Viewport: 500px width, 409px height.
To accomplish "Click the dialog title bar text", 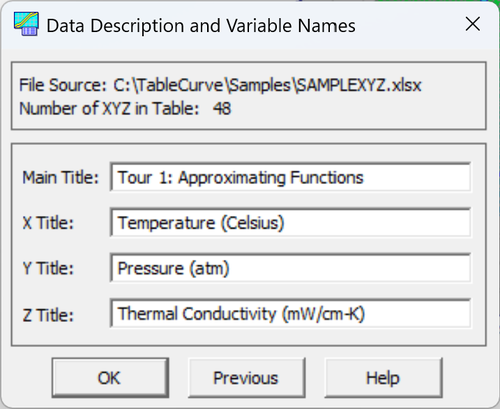I will pyautogui.click(x=201, y=26).
